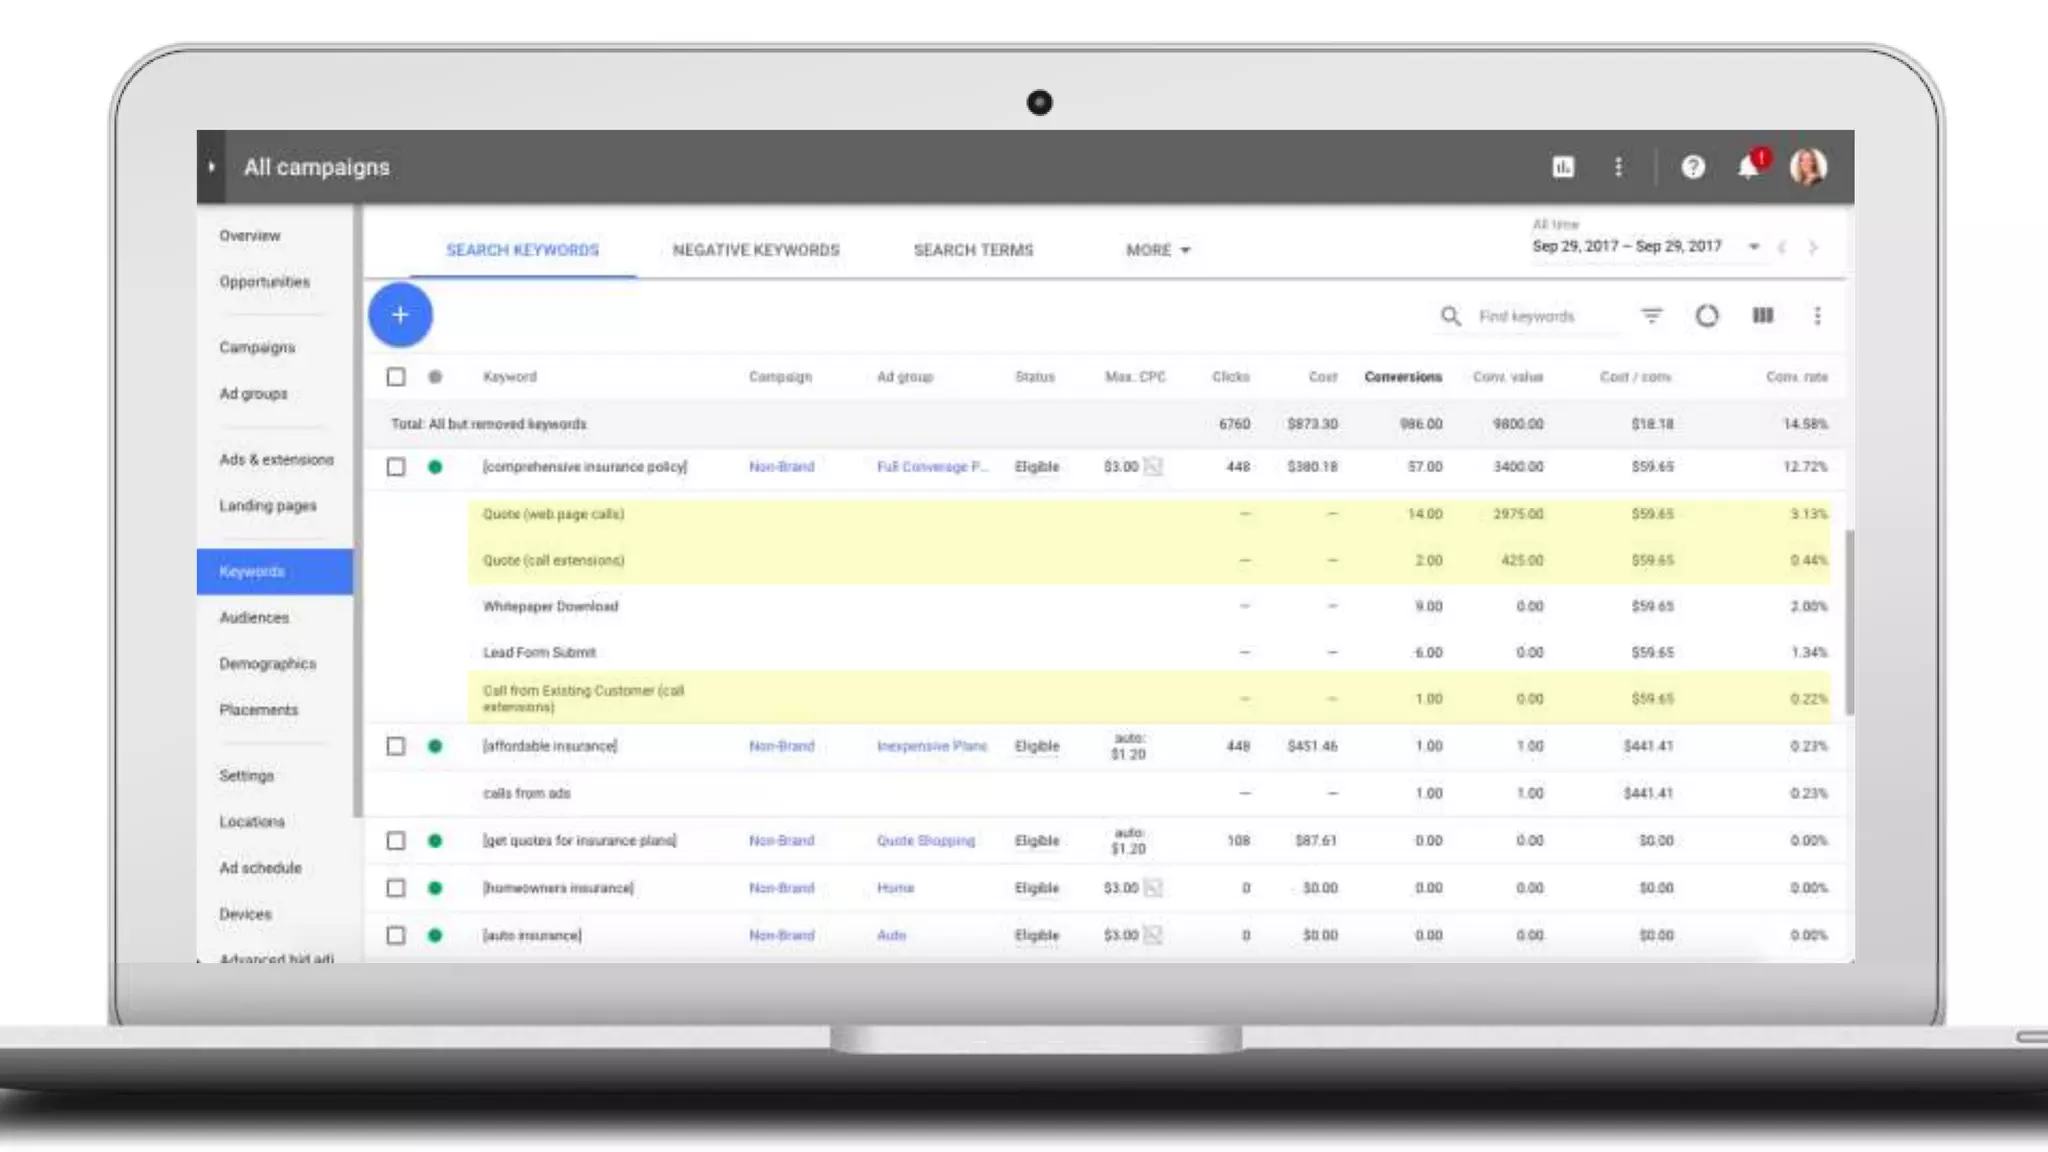
Task: Expand the navigation panel arrow beside All campaigns
Action: click(211, 167)
